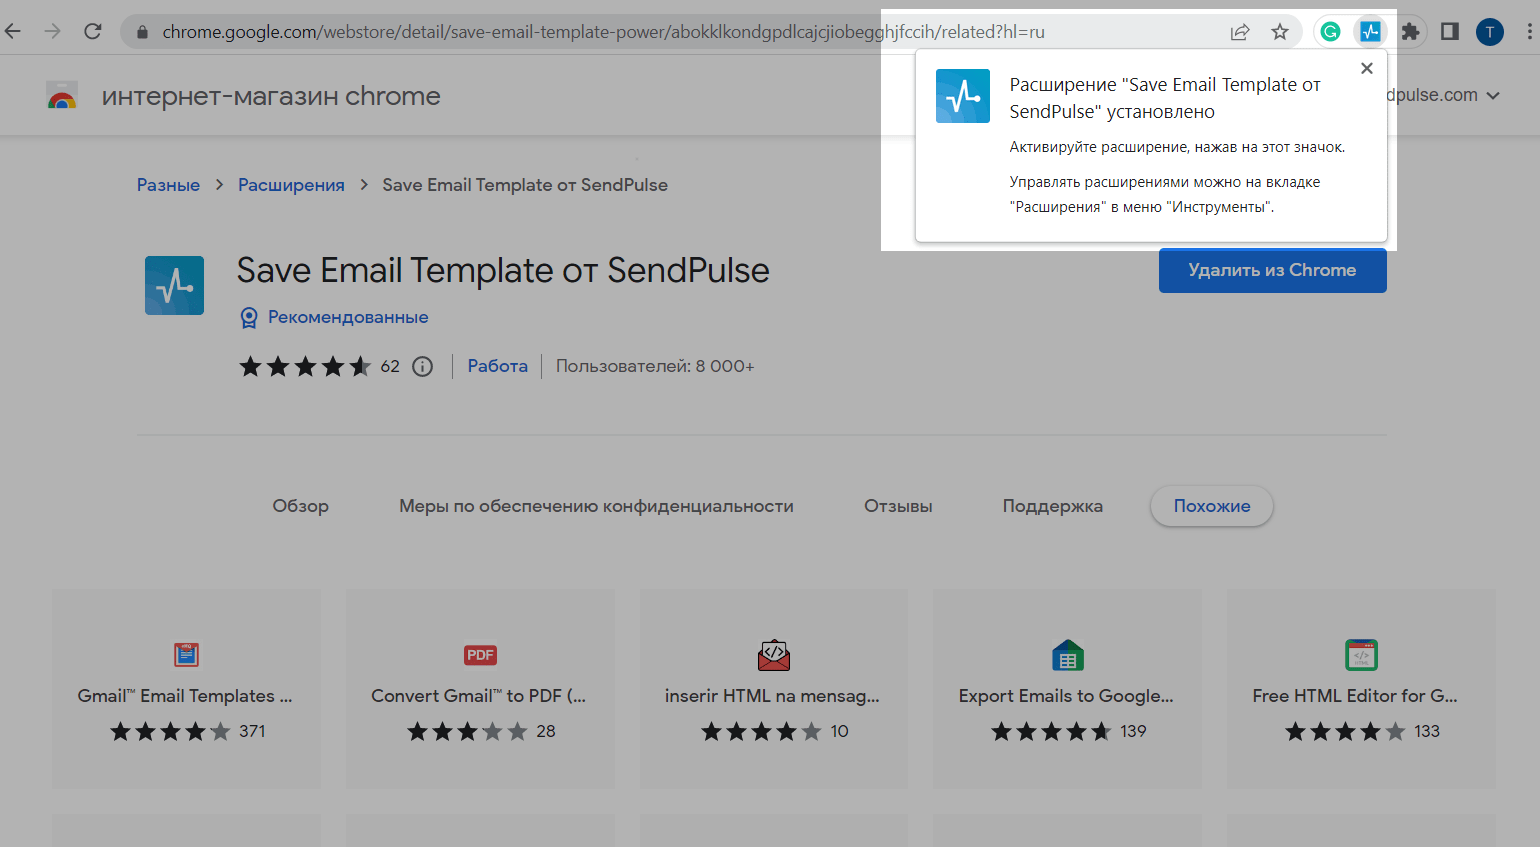
Task: Click Удалить из Chrome button
Action: 1272,270
